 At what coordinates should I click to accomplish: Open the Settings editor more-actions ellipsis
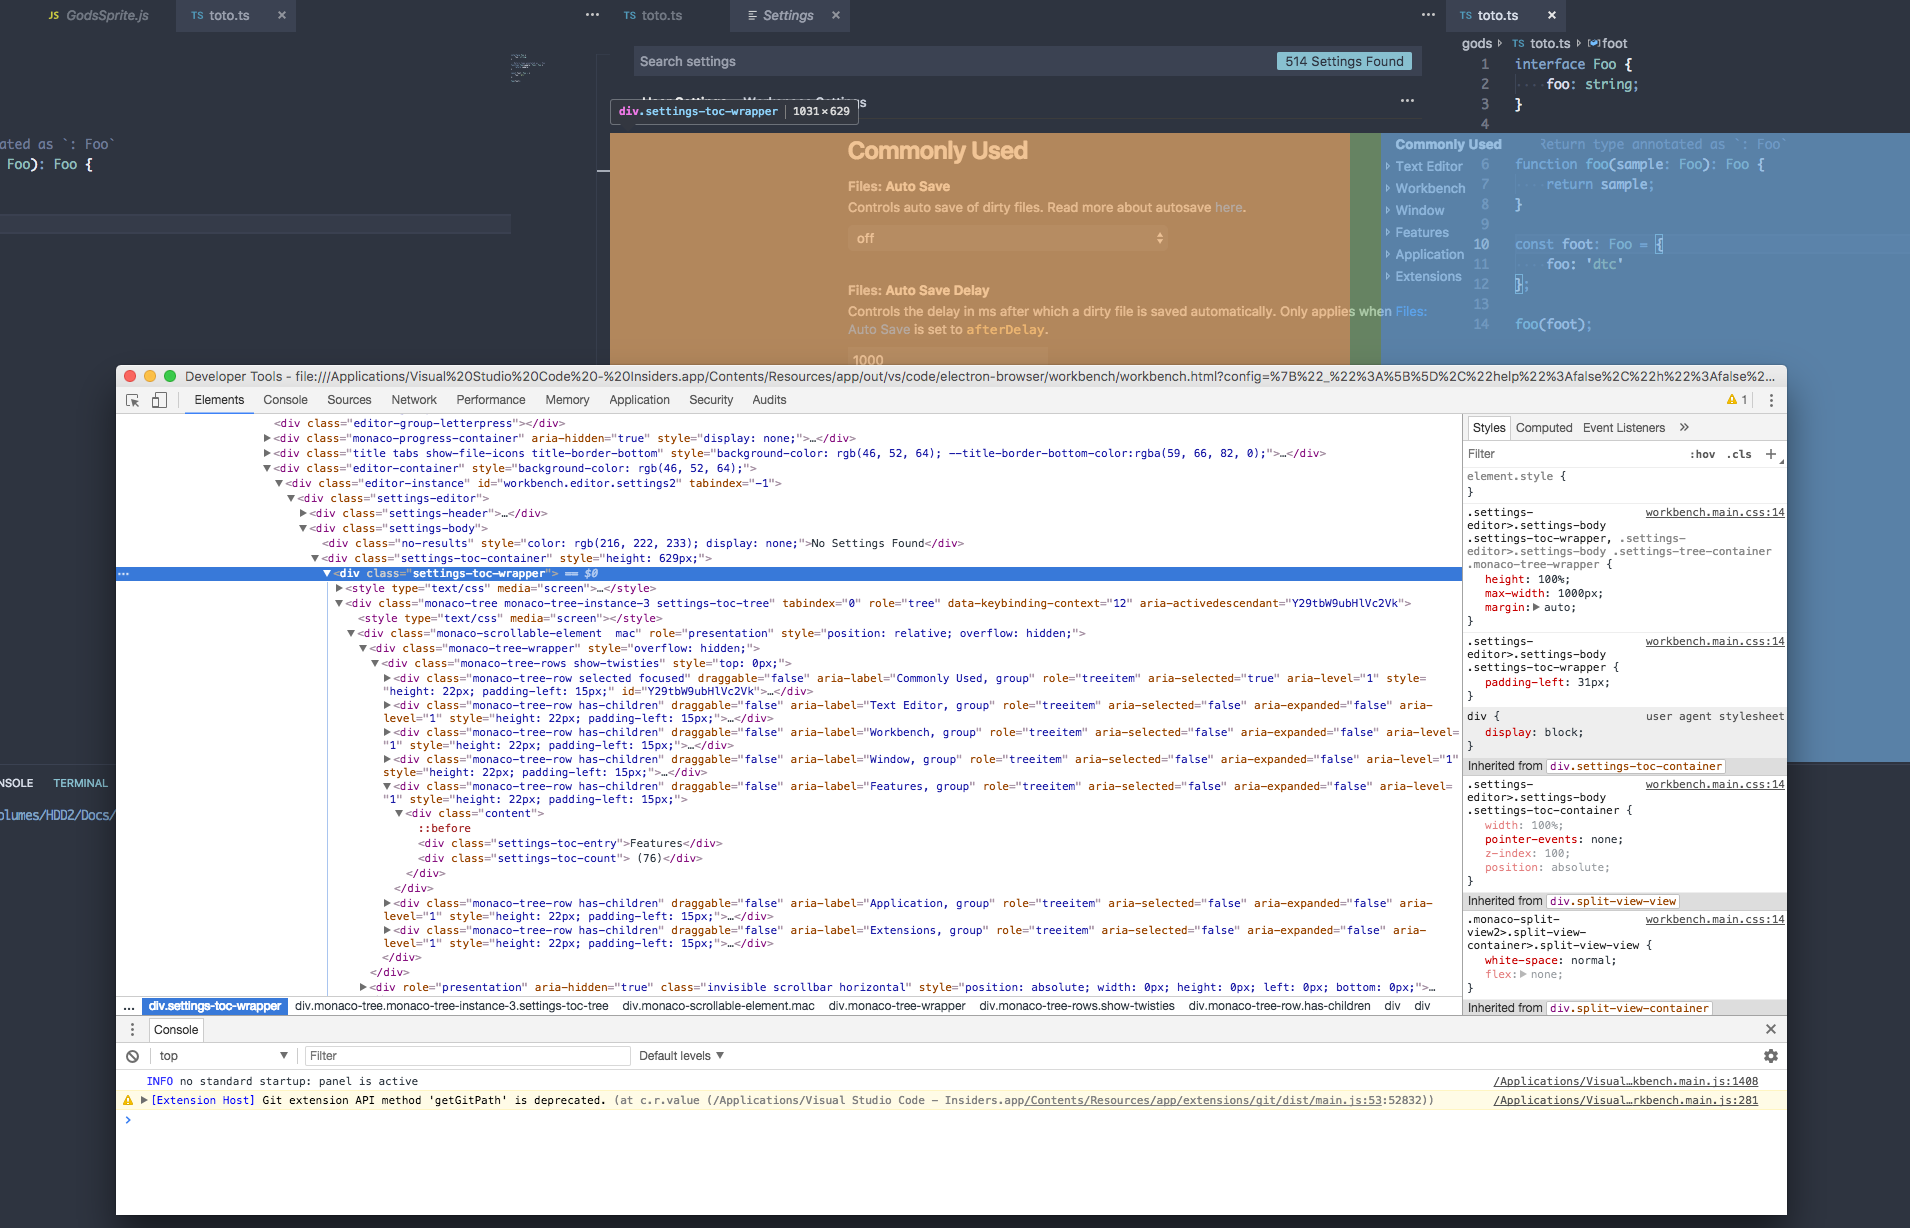point(1407,101)
